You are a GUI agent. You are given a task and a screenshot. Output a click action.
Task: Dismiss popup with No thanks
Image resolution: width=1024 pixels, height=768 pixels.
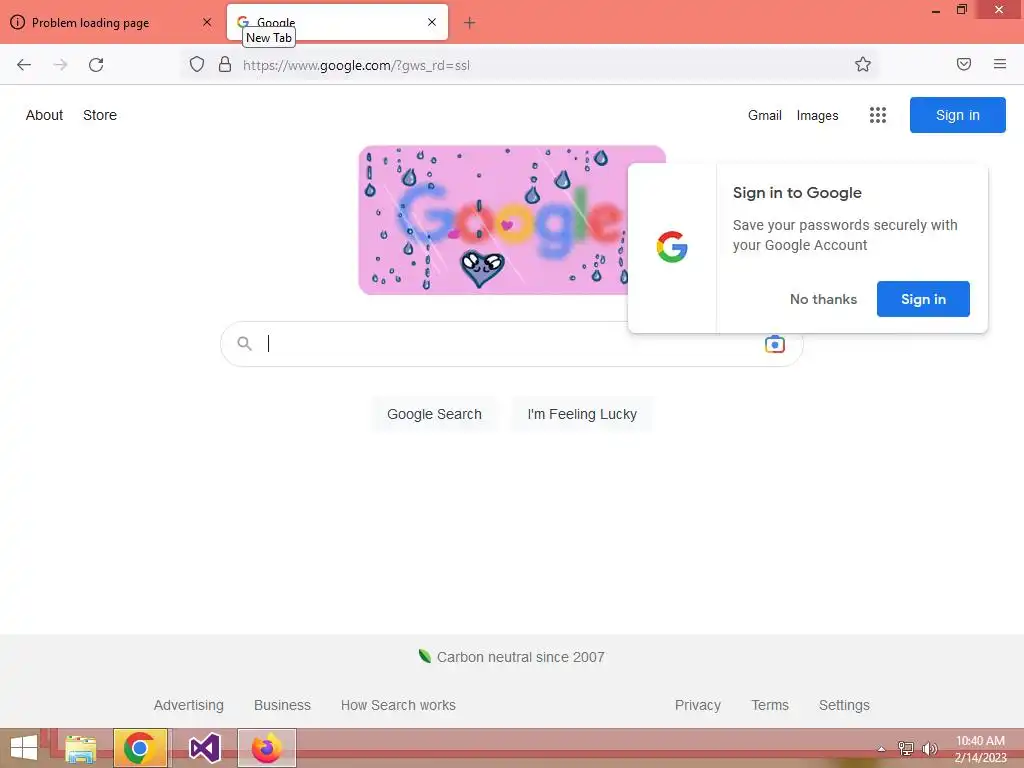click(823, 299)
